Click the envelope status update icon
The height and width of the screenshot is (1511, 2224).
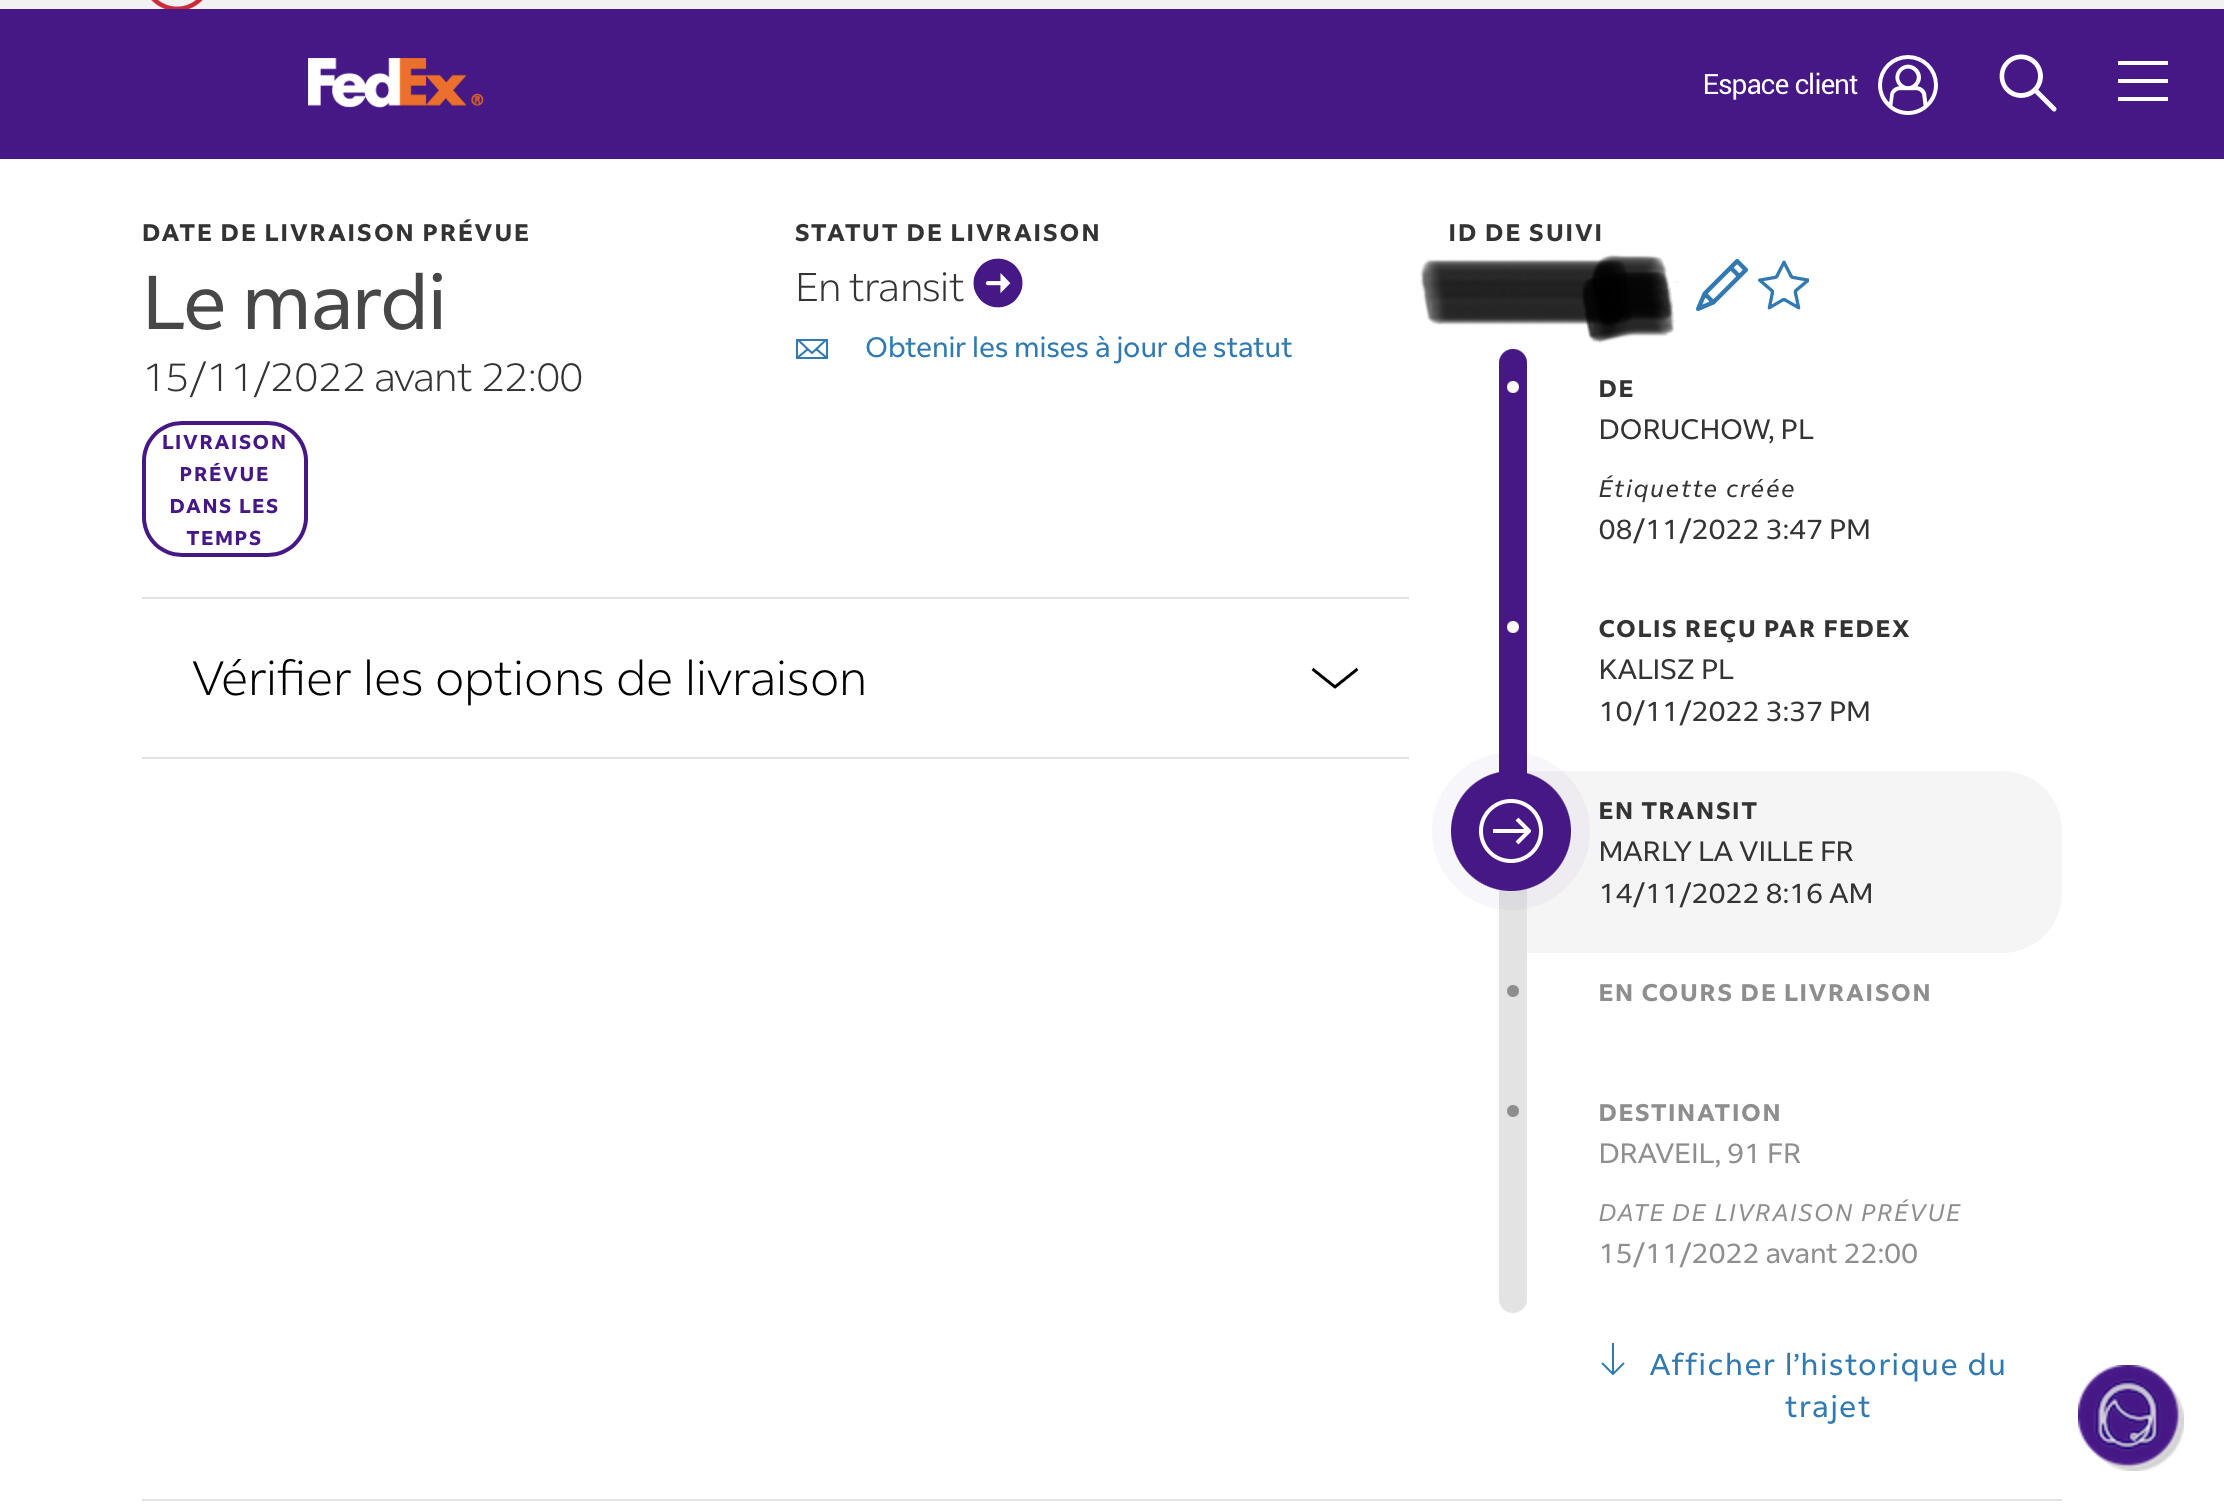tap(812, 349)
